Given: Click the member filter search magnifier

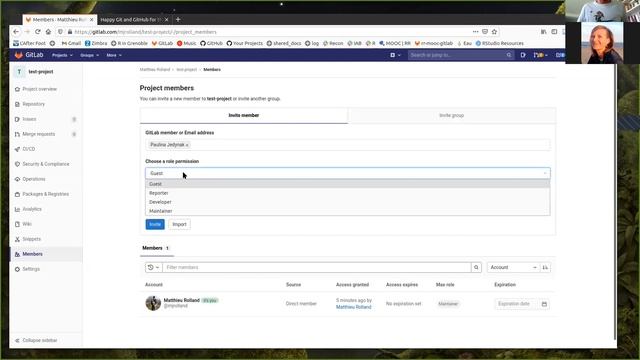Looking at the screenshot, I should tap(476, 267).
